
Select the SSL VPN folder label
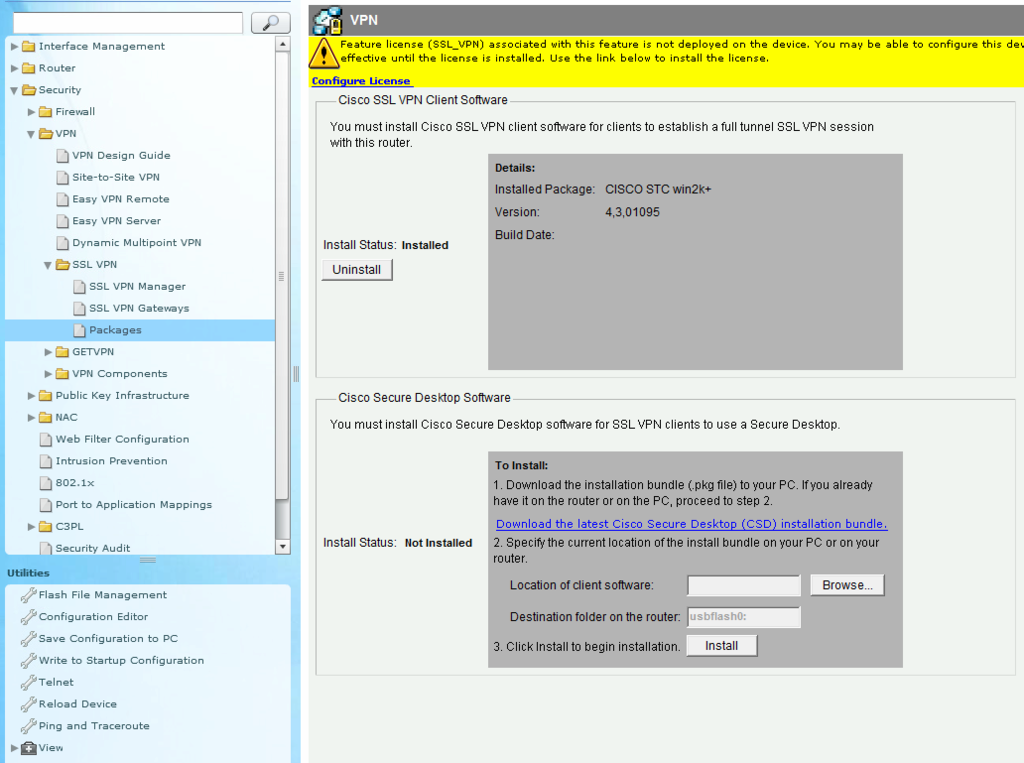point(95,265)
